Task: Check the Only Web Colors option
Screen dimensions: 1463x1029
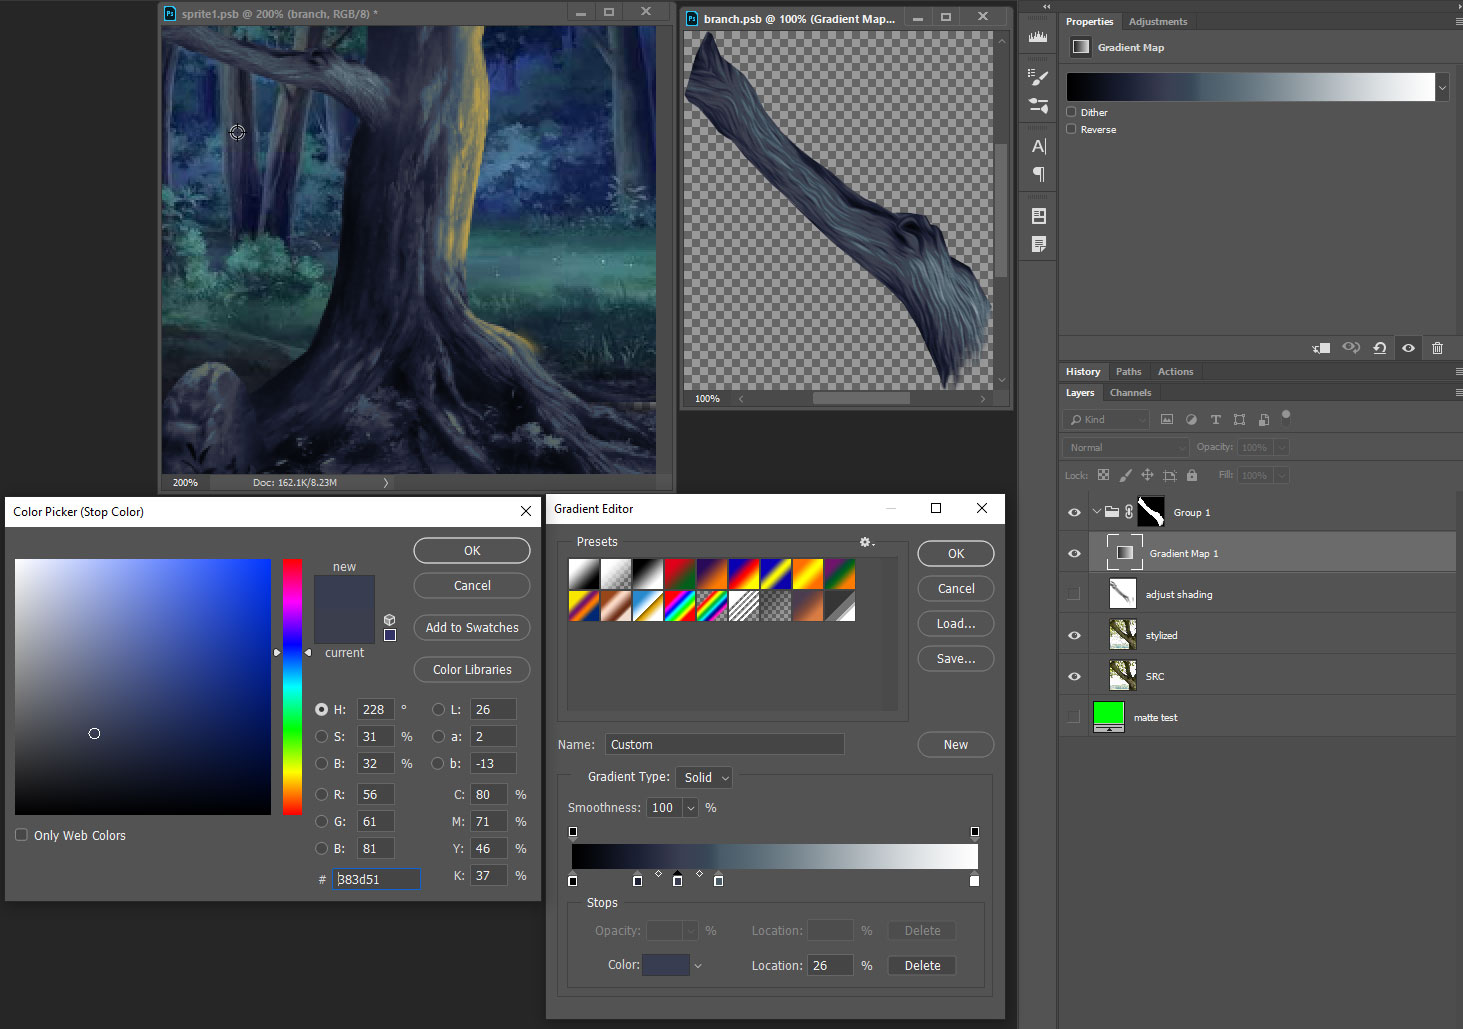Action: pos(21,835)
